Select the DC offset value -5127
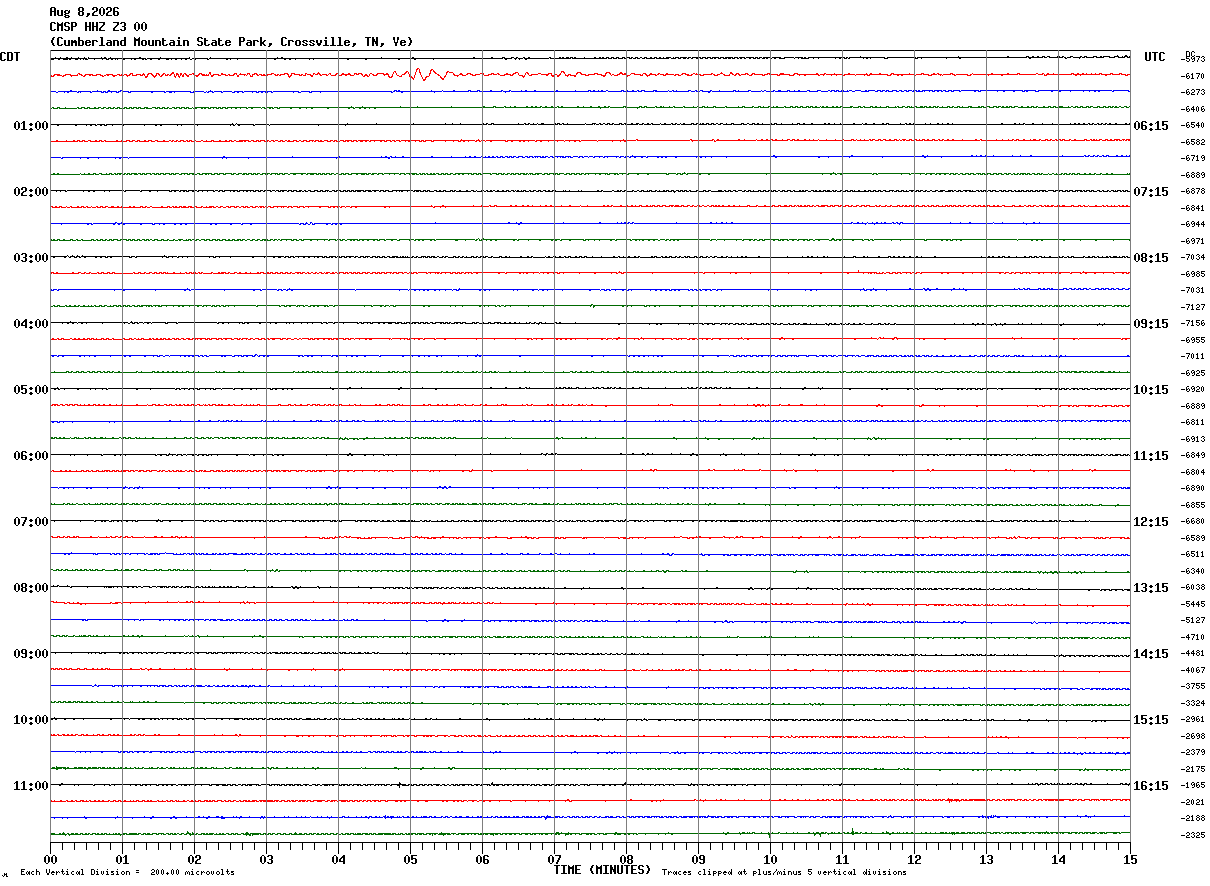The image size is (1210, 886). point(1194,621)
